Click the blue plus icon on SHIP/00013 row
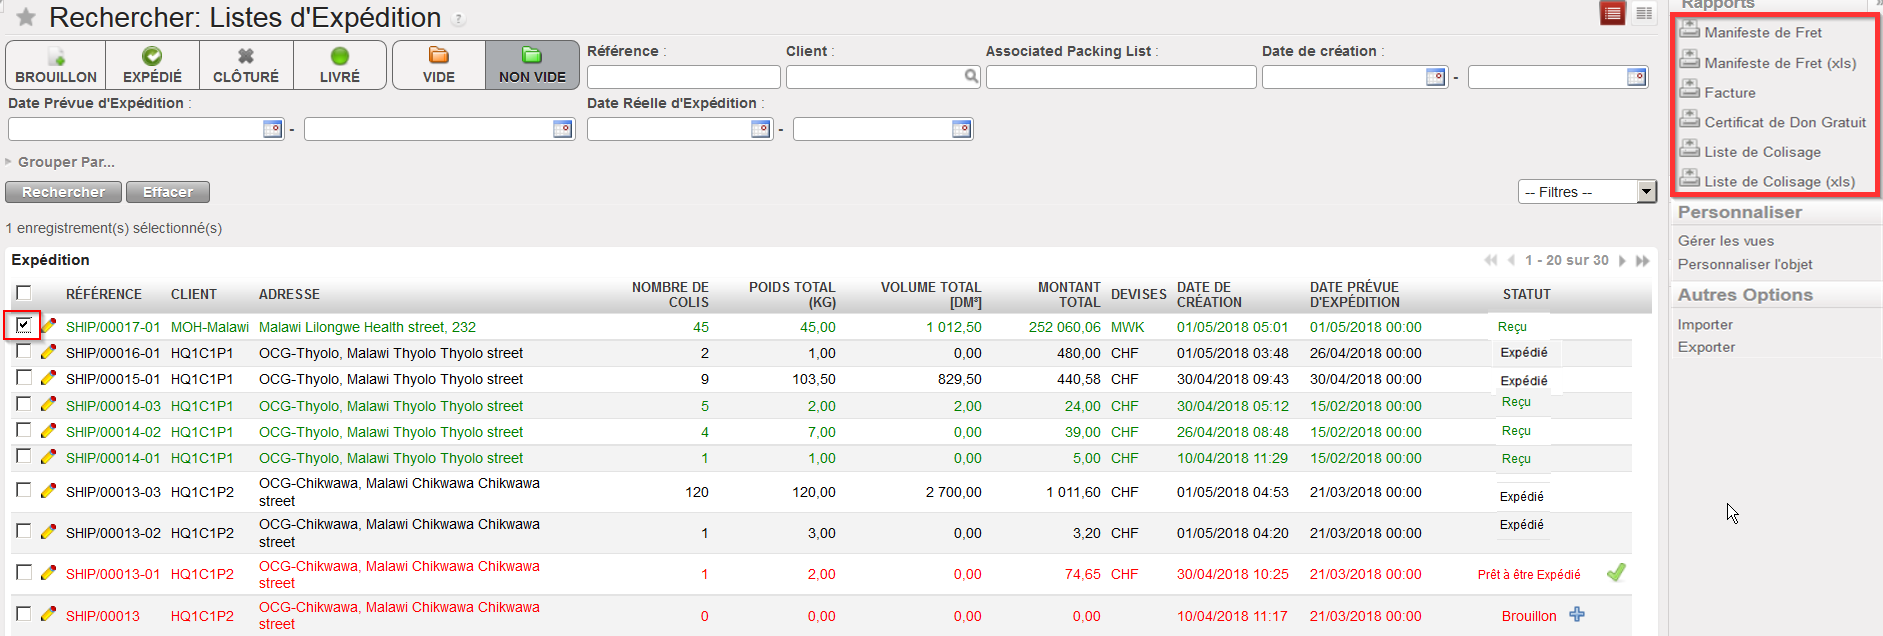The width and height of the screenshot is (1883, 636). pyautogui.click(x=1577, y=615)
